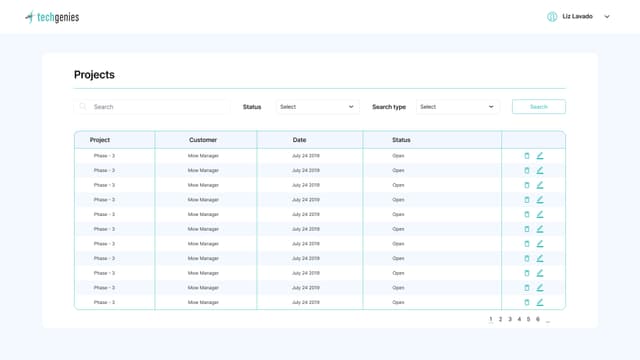Expand the Liz Lavado account menu chevron

pos(607,17)
